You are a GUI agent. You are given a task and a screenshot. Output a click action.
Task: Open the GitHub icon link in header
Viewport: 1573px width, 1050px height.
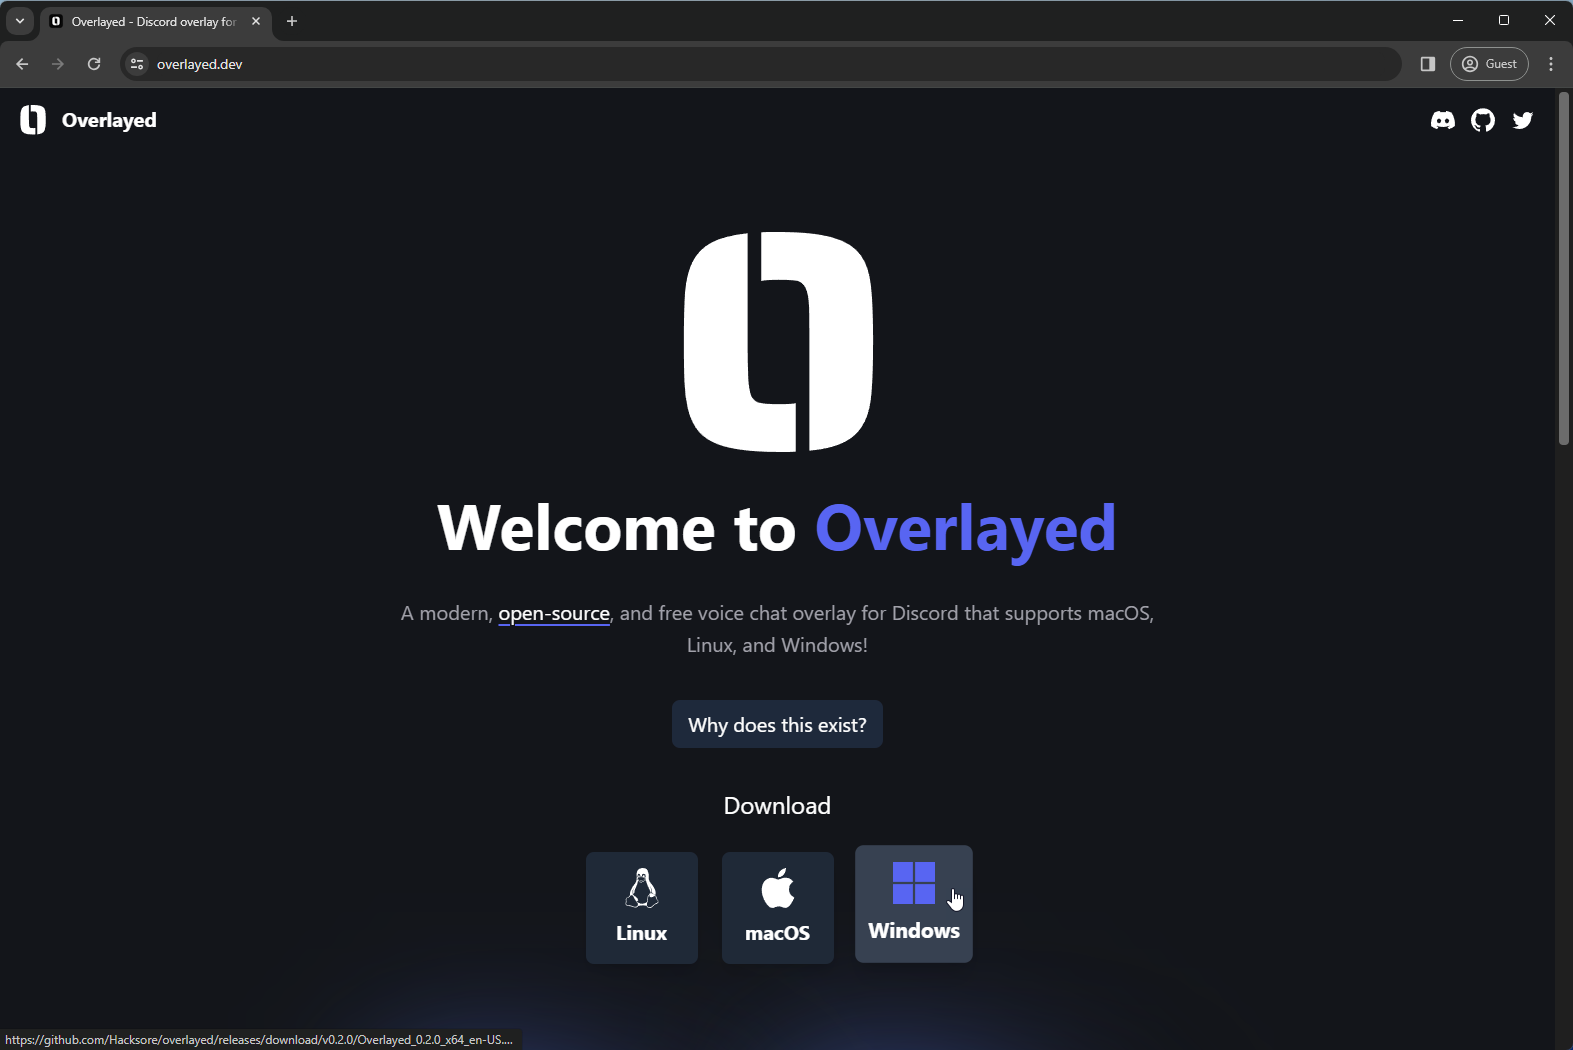[x=1483, y=120]
